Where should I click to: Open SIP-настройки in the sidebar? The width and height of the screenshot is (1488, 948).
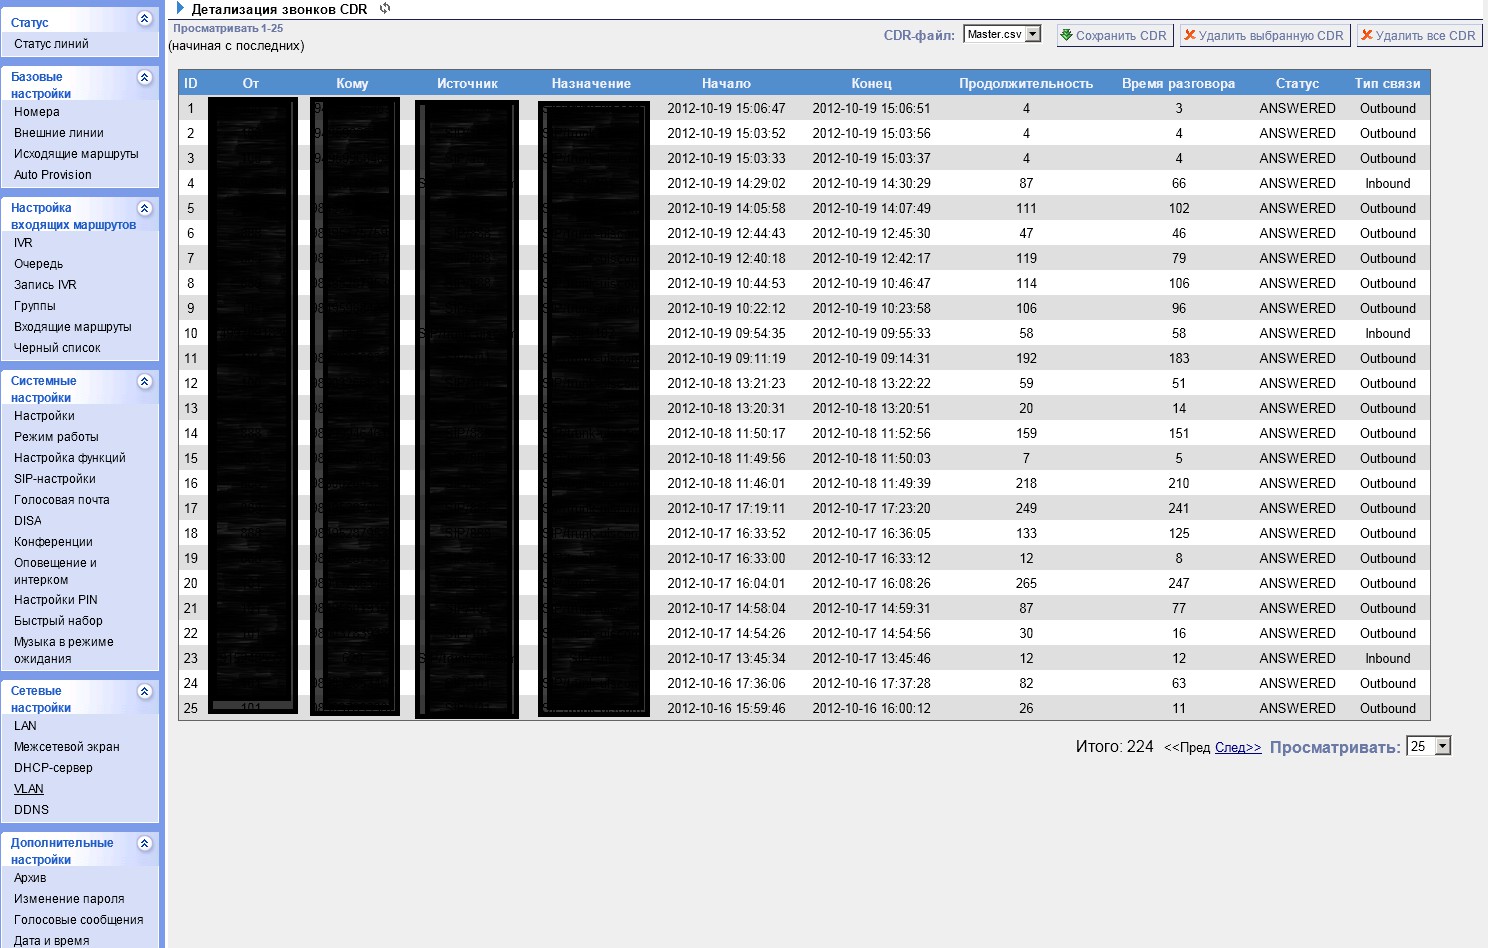[55, 479]
